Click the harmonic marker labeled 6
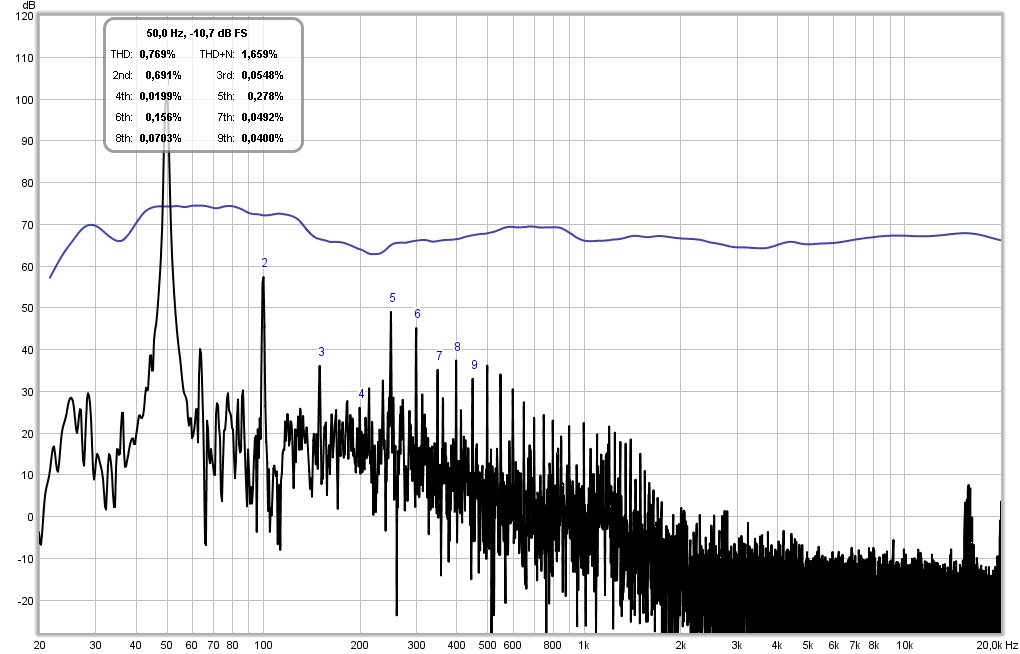Screen dimensions: 1020x654 tap(417, 314)
